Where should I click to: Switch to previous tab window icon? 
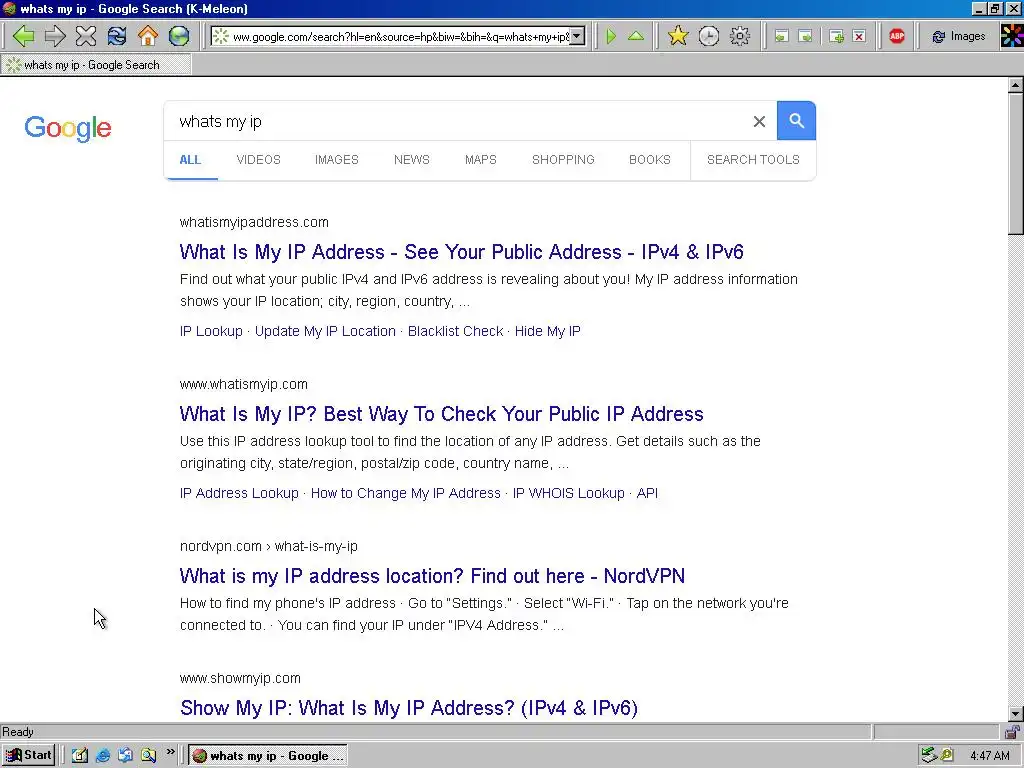coord(781,37)
